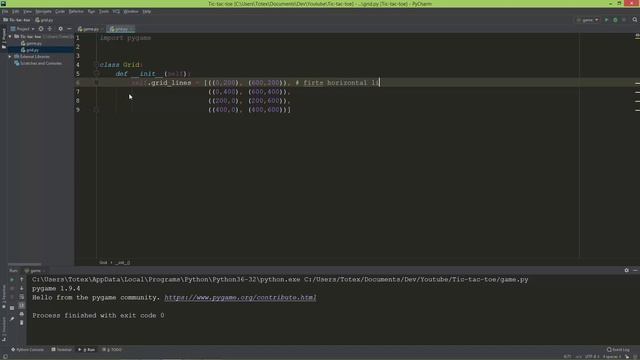Click the Stop icon in the top toolbar
Image resolution: width=640 pixels, height=360 pixels.
[x=624, y=20]
